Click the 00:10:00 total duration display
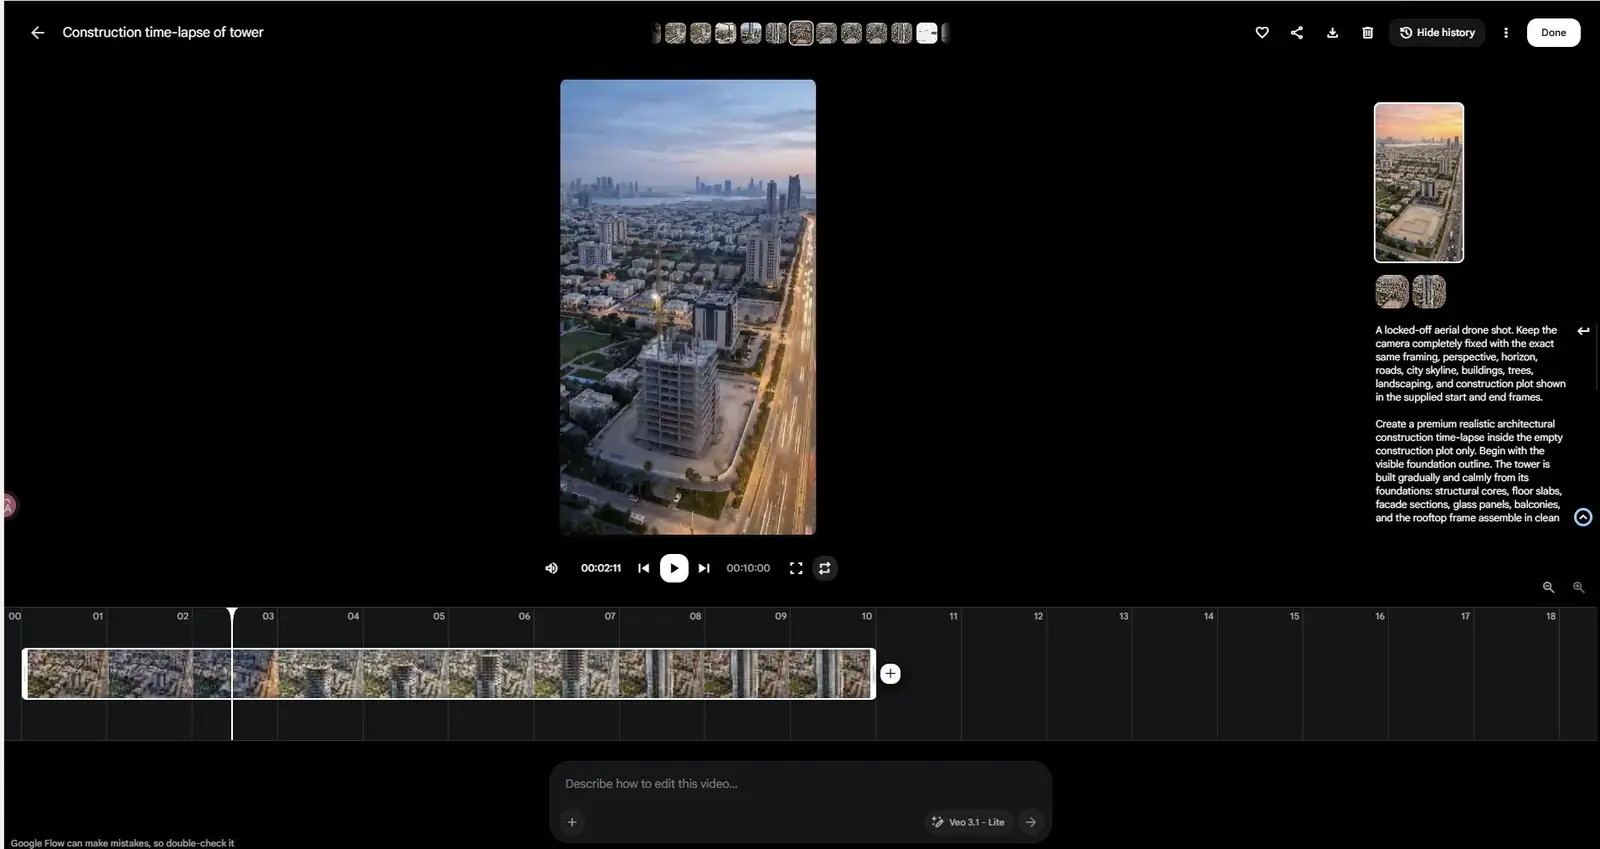 tap(748, 568)
